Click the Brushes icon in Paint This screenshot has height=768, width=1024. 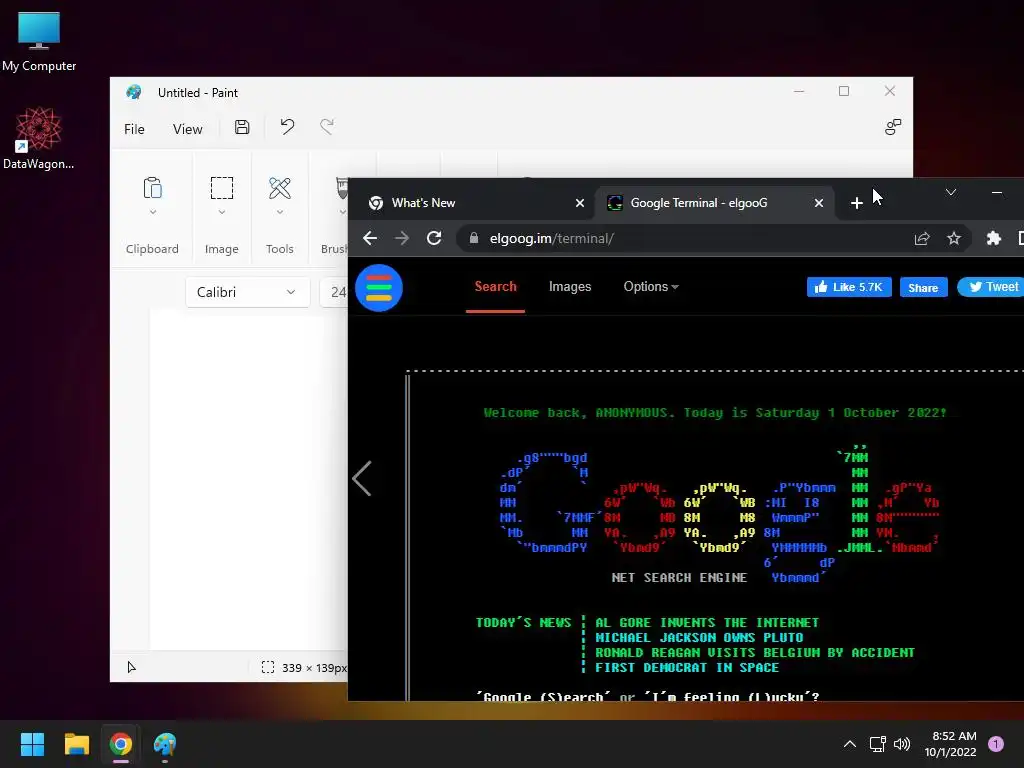click(342, 188)
